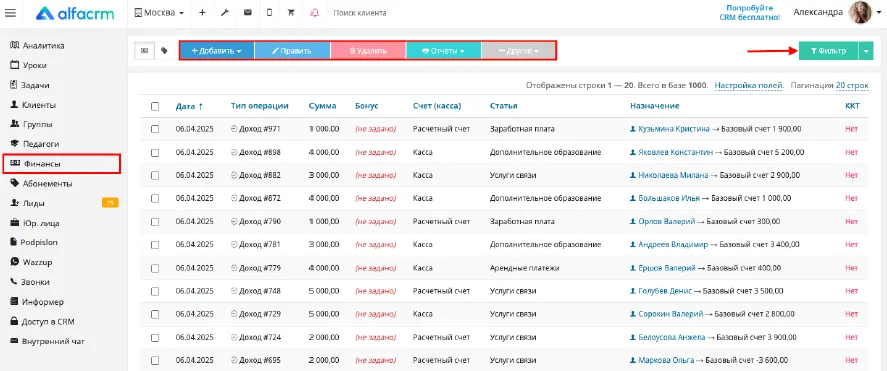Tick checkbox for Доход #781 row
This screenshot has width=887, height=371.
pyautogui.click(x=155, y=245)
